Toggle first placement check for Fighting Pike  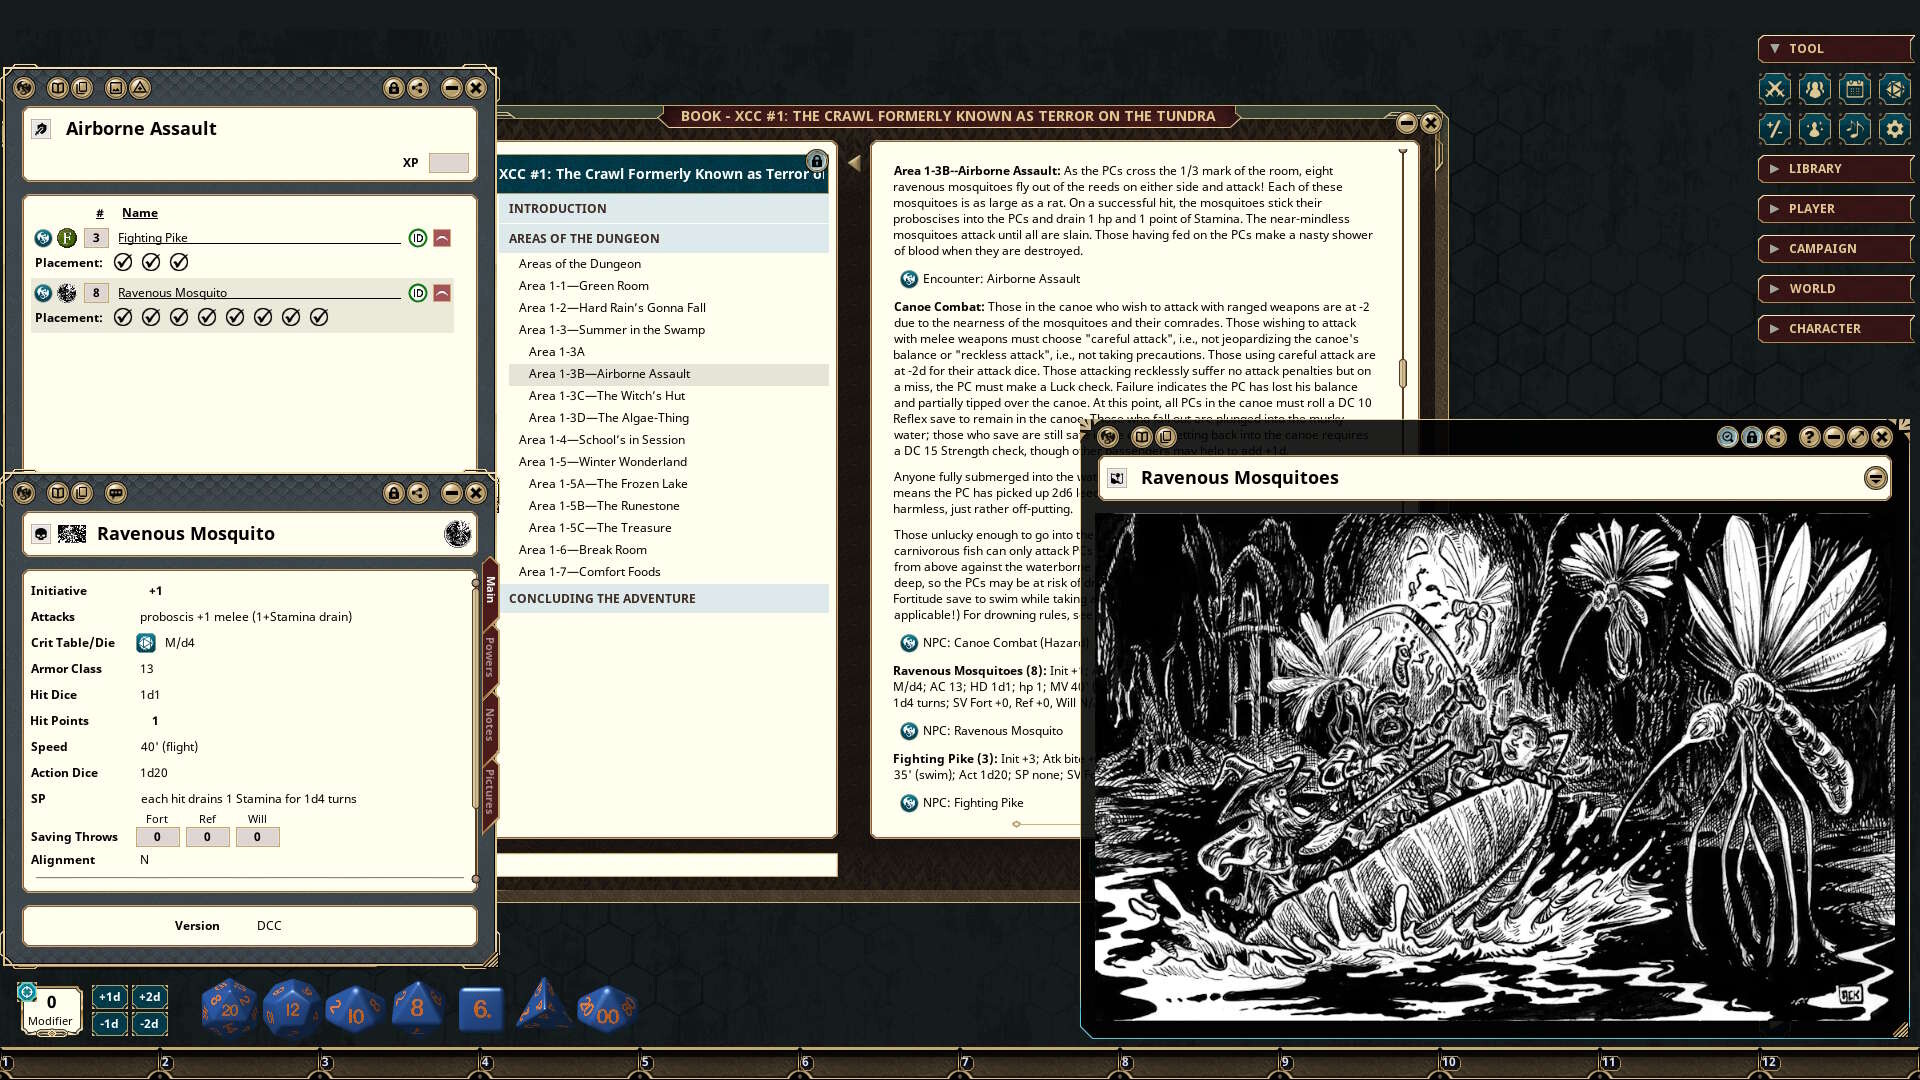[123, 262]
